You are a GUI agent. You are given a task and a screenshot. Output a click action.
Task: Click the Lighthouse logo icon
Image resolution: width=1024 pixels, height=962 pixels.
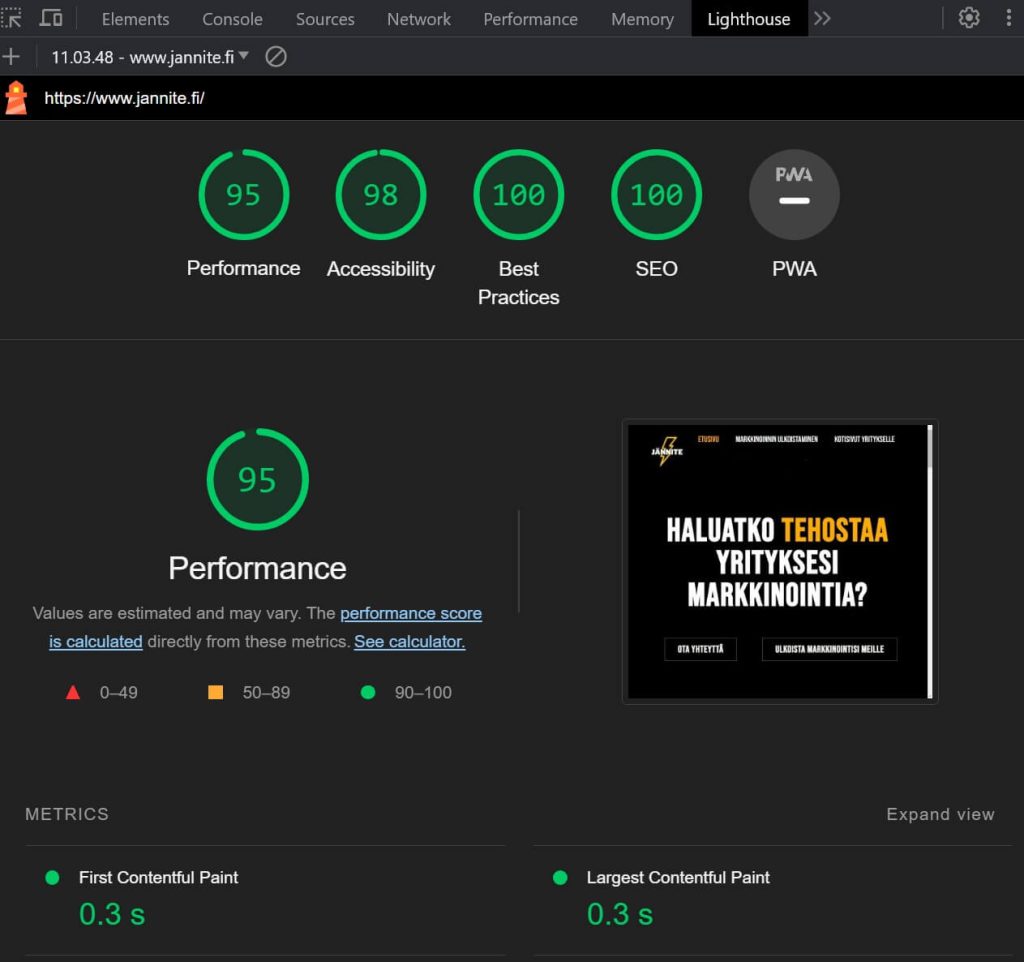click(x=16, y=98)
